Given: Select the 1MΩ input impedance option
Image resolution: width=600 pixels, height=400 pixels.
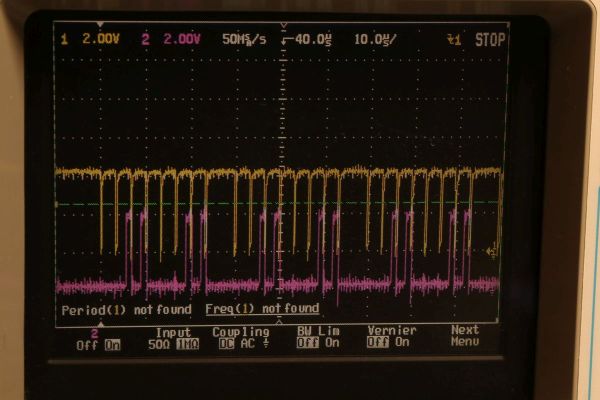Looking at the screenshot, I should 187,343.
